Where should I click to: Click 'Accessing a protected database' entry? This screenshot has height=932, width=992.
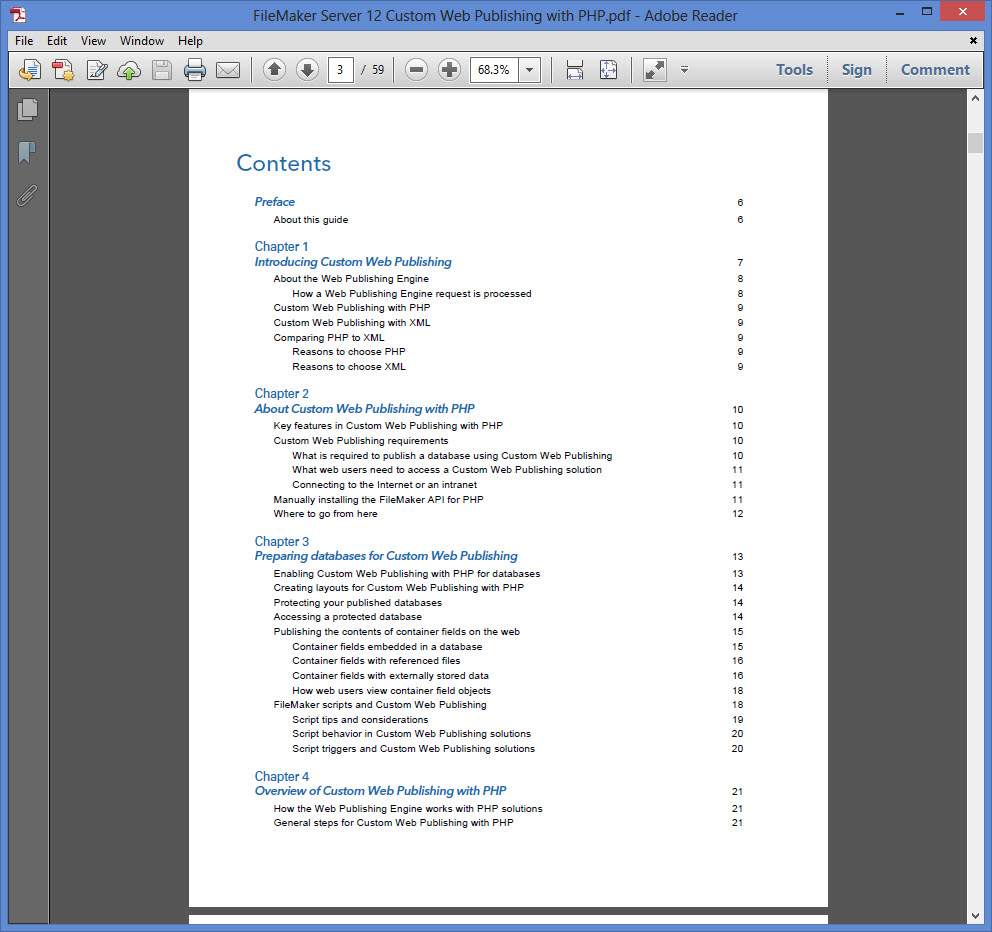pyautogui.click(x=347, y=617)
